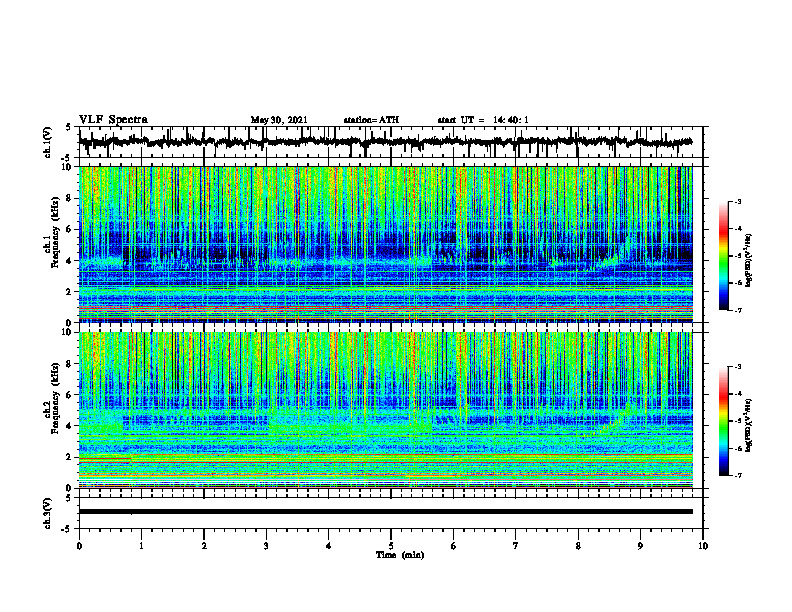
Task: Click the "-3" tick on ch.1 colorbar
Action: (738, 201)
